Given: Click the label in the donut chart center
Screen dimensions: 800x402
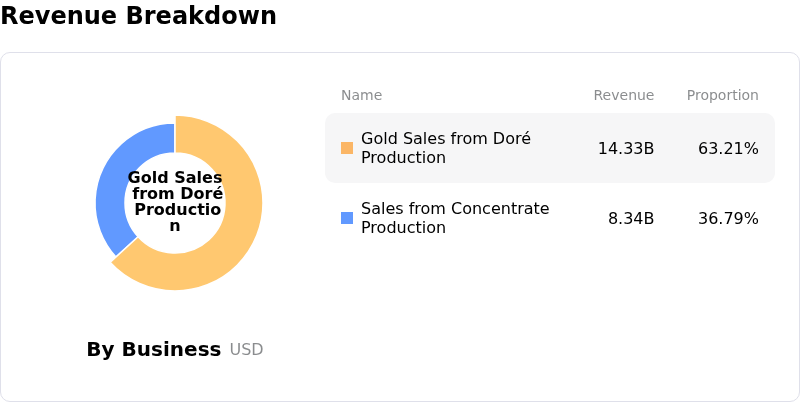Looking at the screenshot, I should tap(175, 202).
